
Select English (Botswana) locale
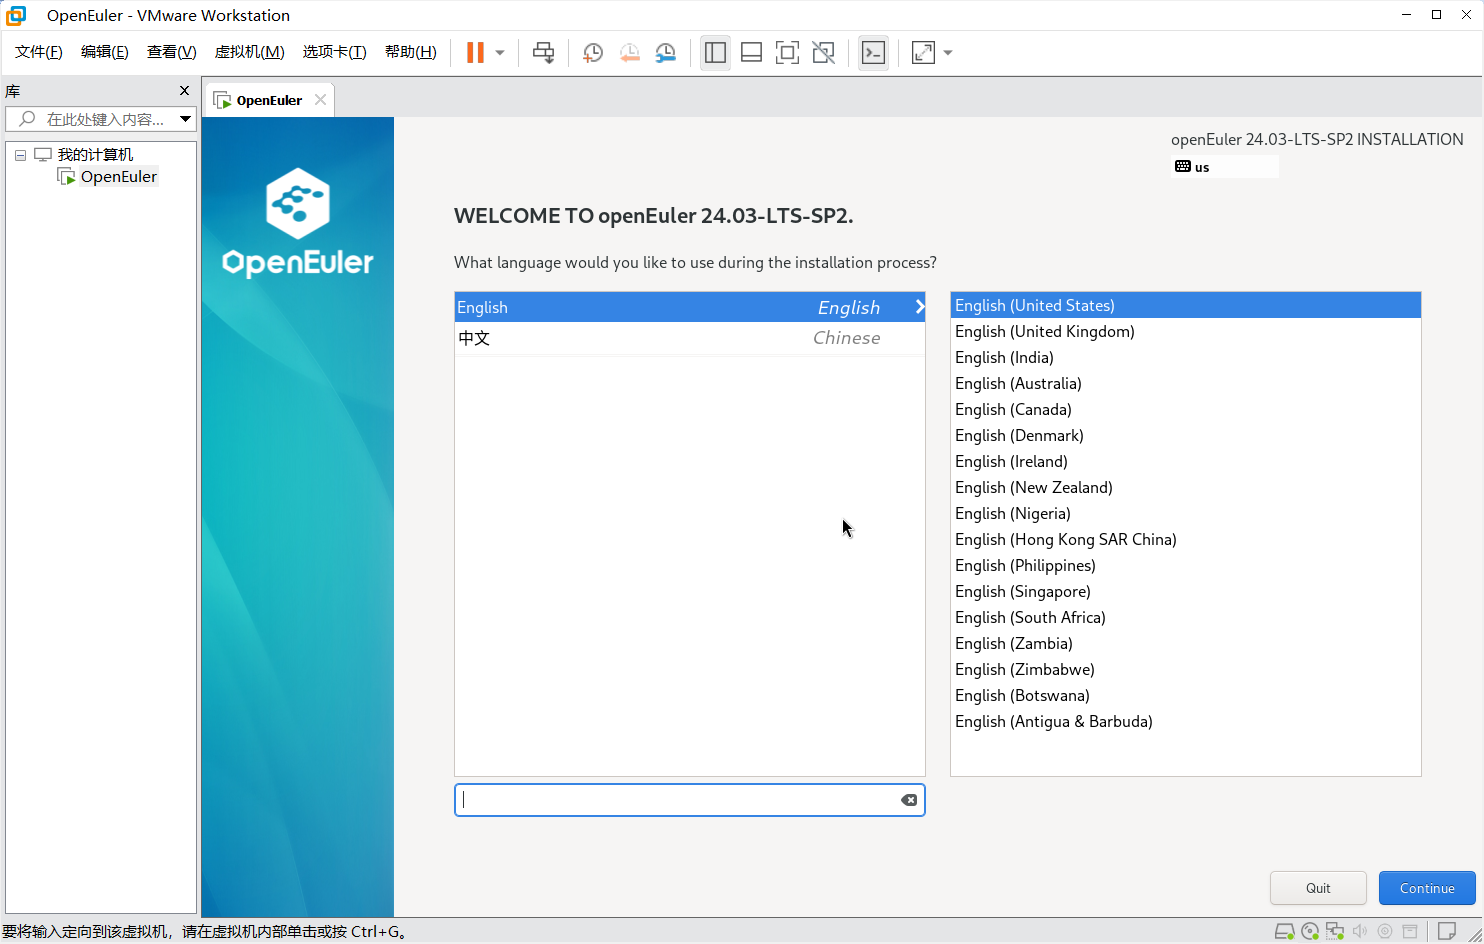[x=1185, y=695]
